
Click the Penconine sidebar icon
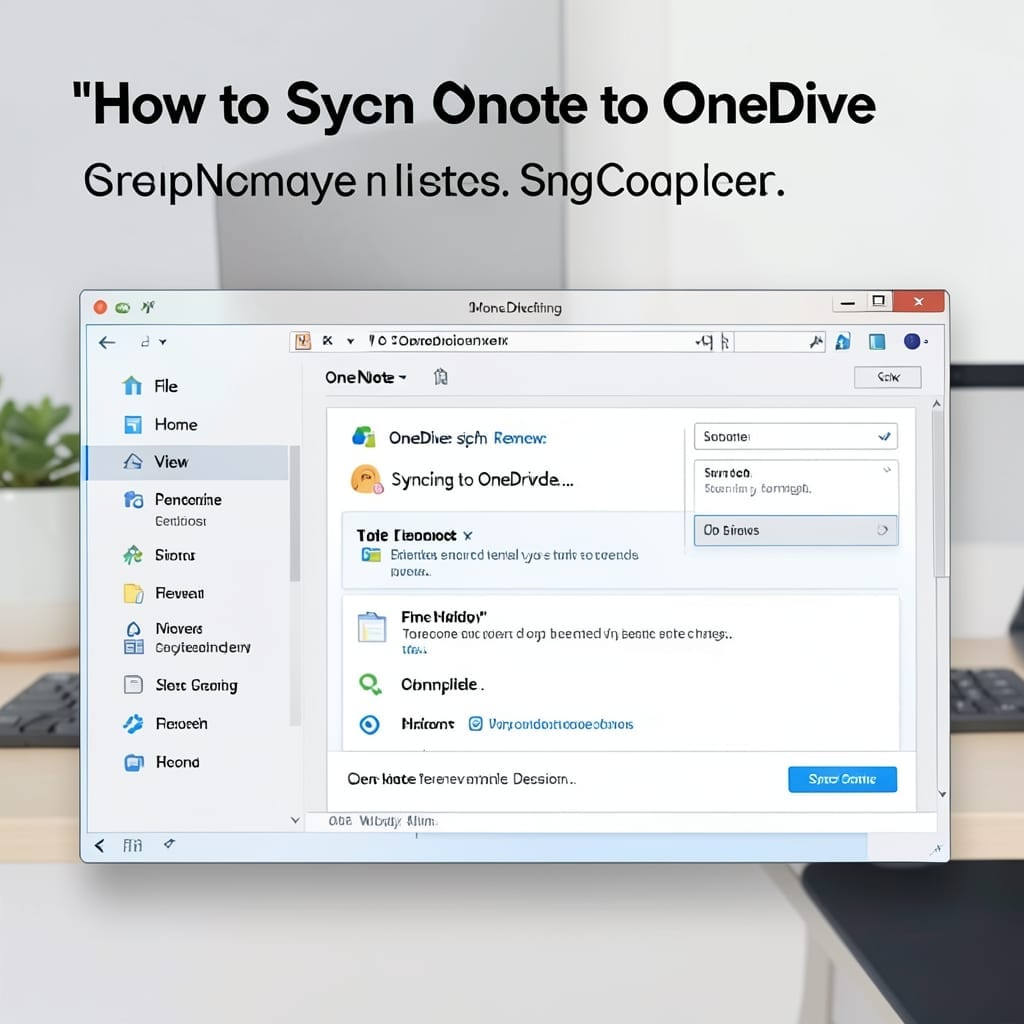(x=133, y=500)
